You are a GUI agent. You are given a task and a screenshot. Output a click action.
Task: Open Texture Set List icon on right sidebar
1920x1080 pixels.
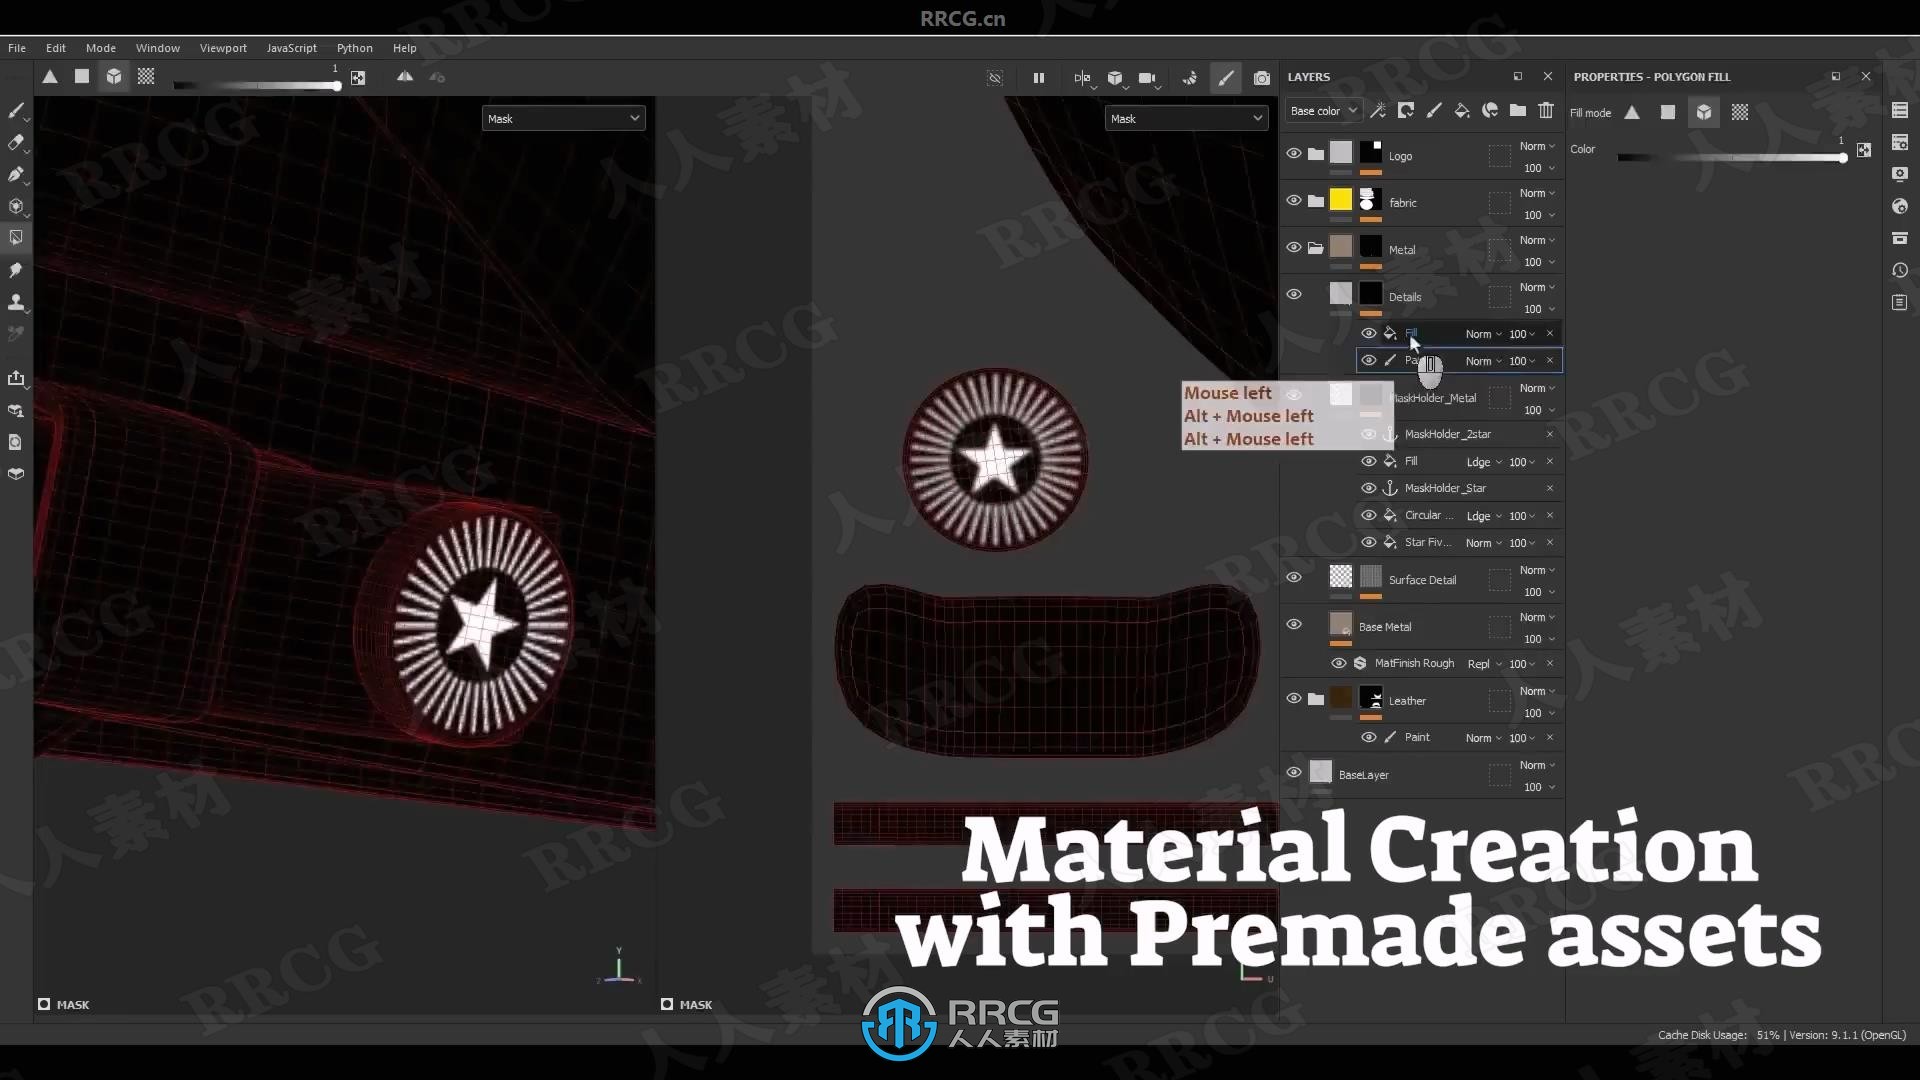pyautogui.click(x=1900, y=110)
